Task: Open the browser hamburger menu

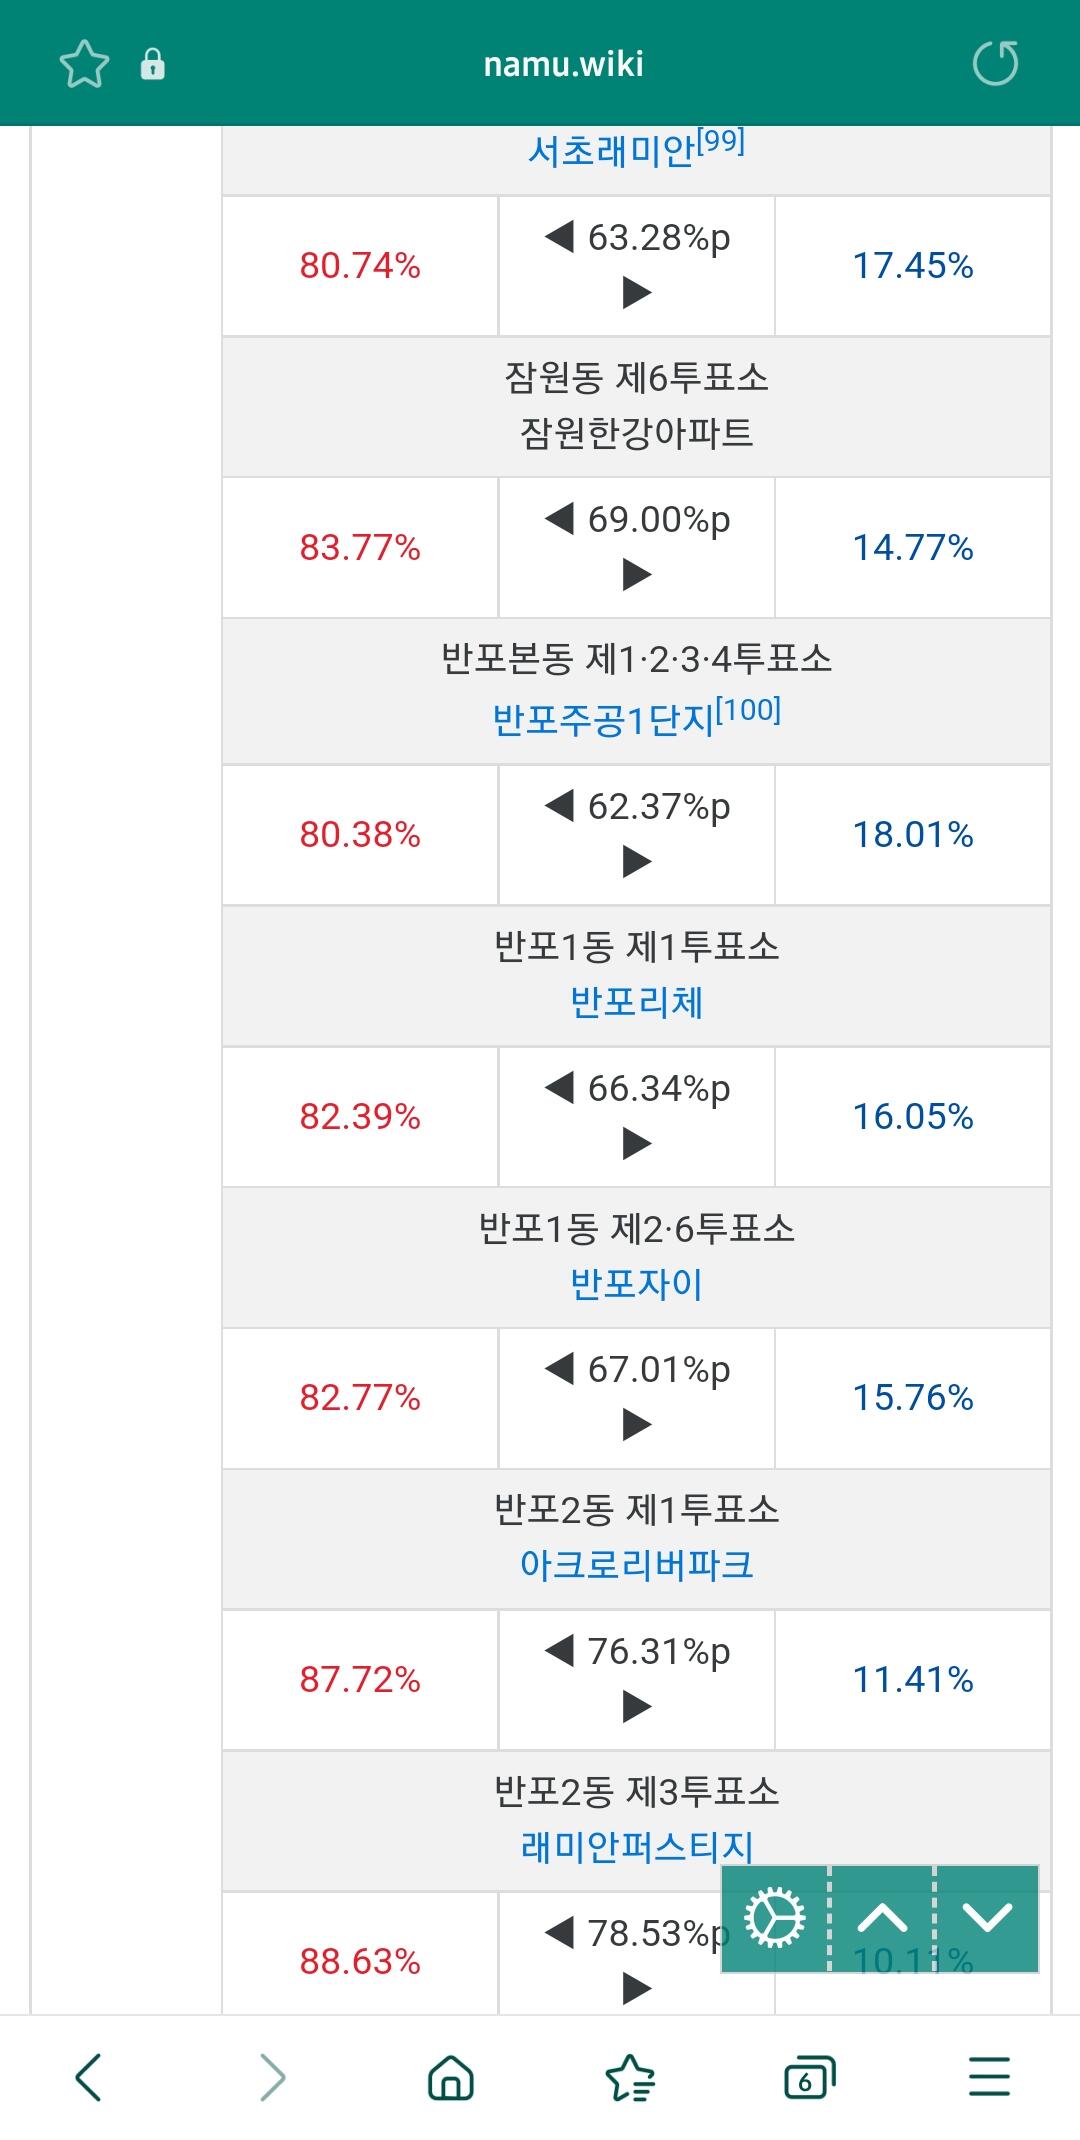Action: [x=989, y=2076]
